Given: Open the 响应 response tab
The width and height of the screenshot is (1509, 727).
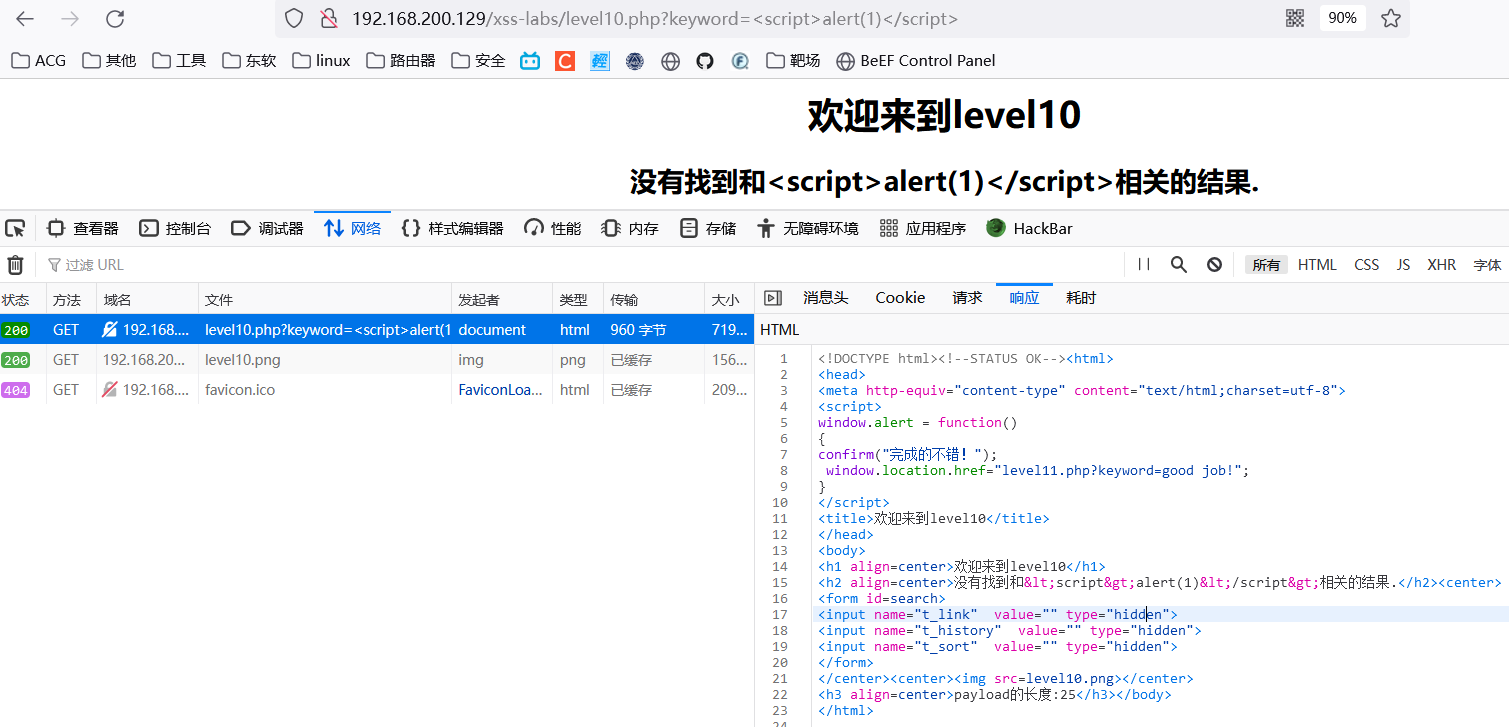Looking at the screenshot, I should pyautogui.click(x=1024, y=298).
